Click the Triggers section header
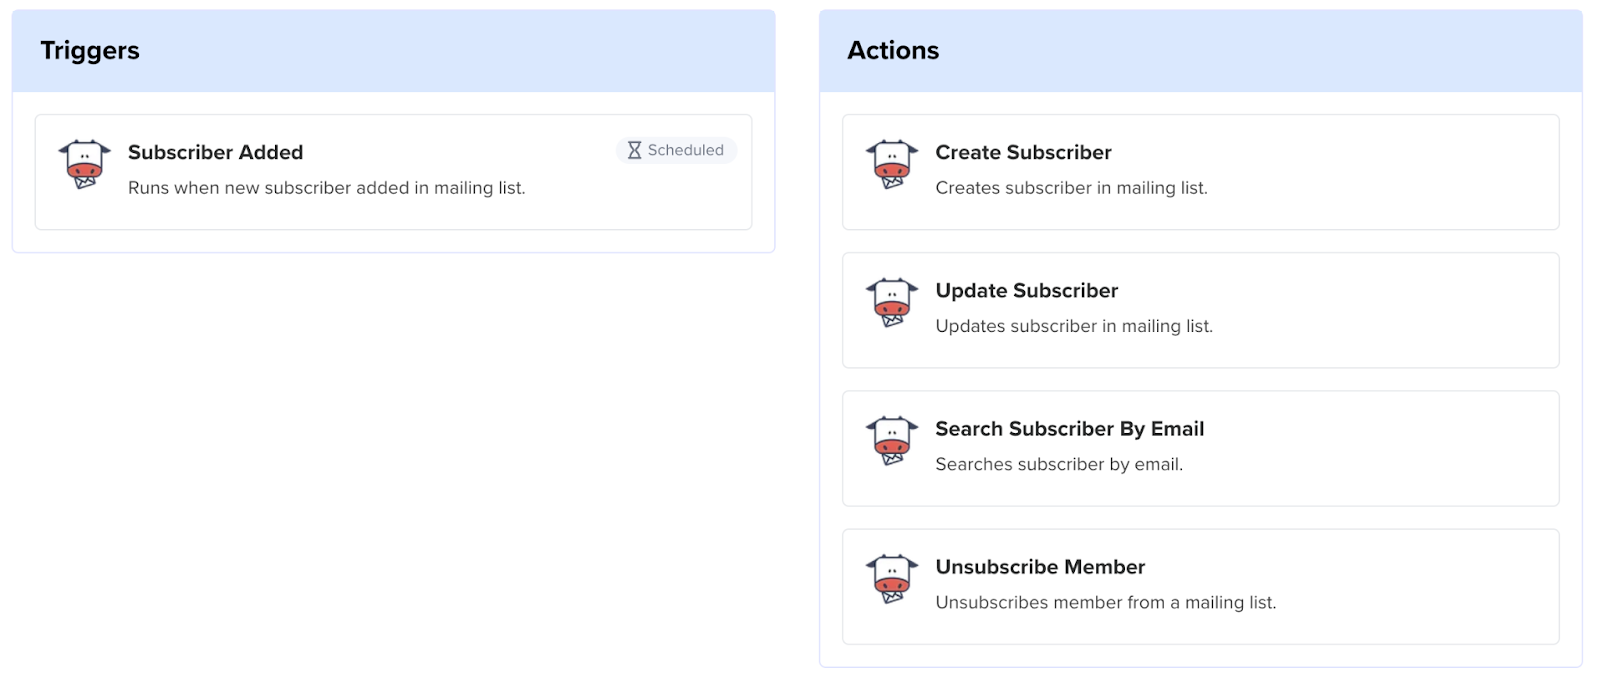This screenshot has width=1600, height=679. pyautogui.click(x=90, y=51)
